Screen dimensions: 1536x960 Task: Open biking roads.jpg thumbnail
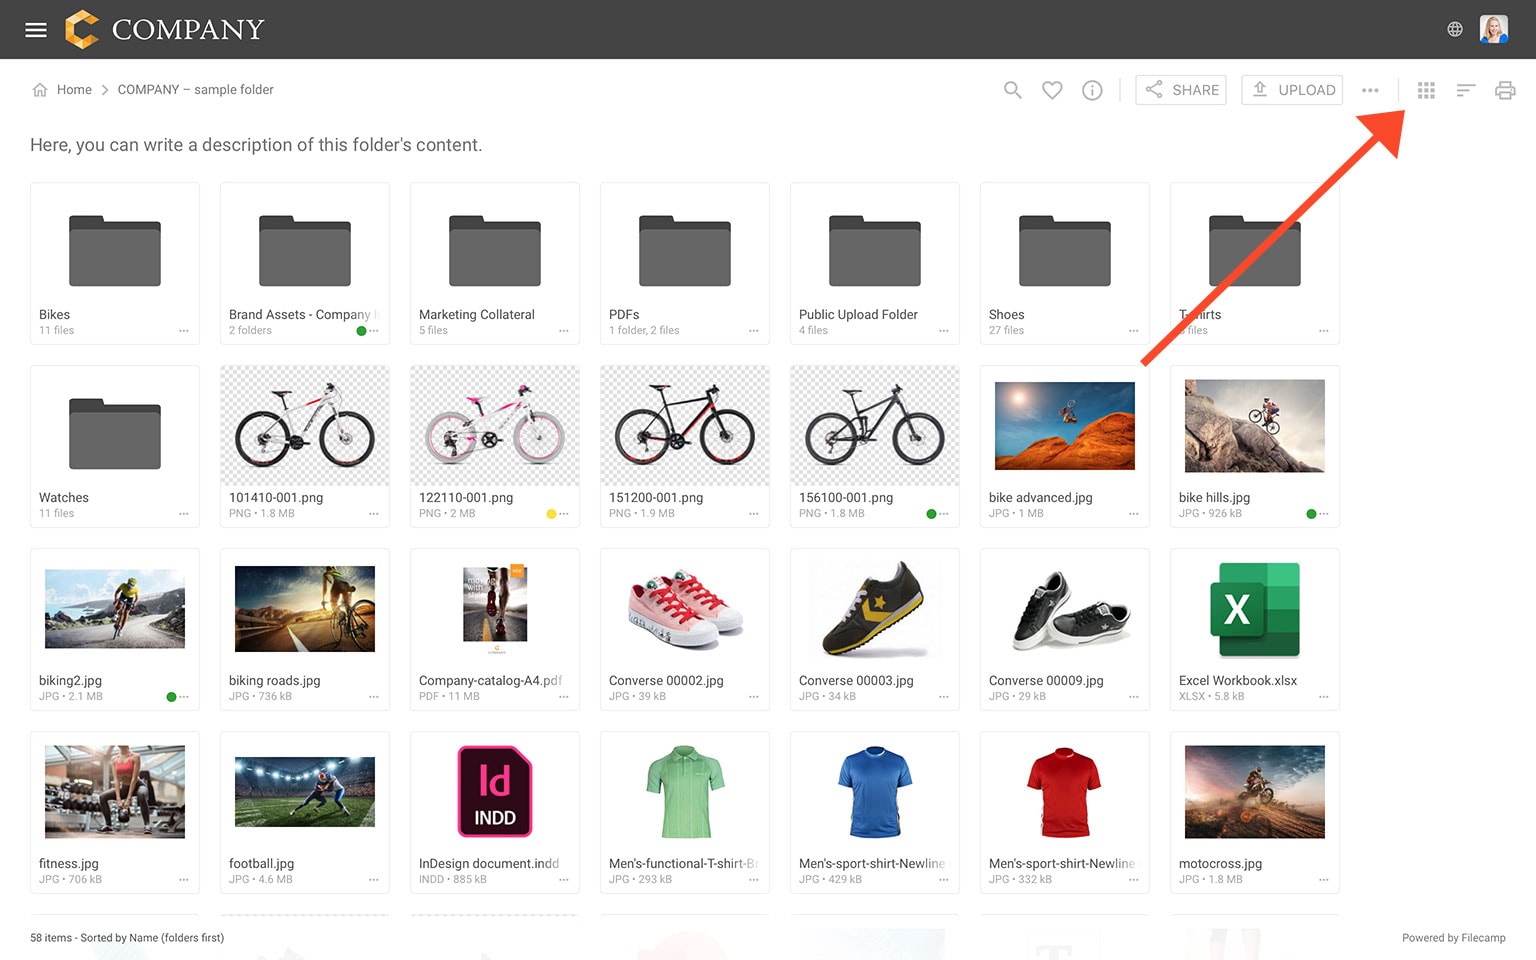pyautogui.click(x=305, y=609)
